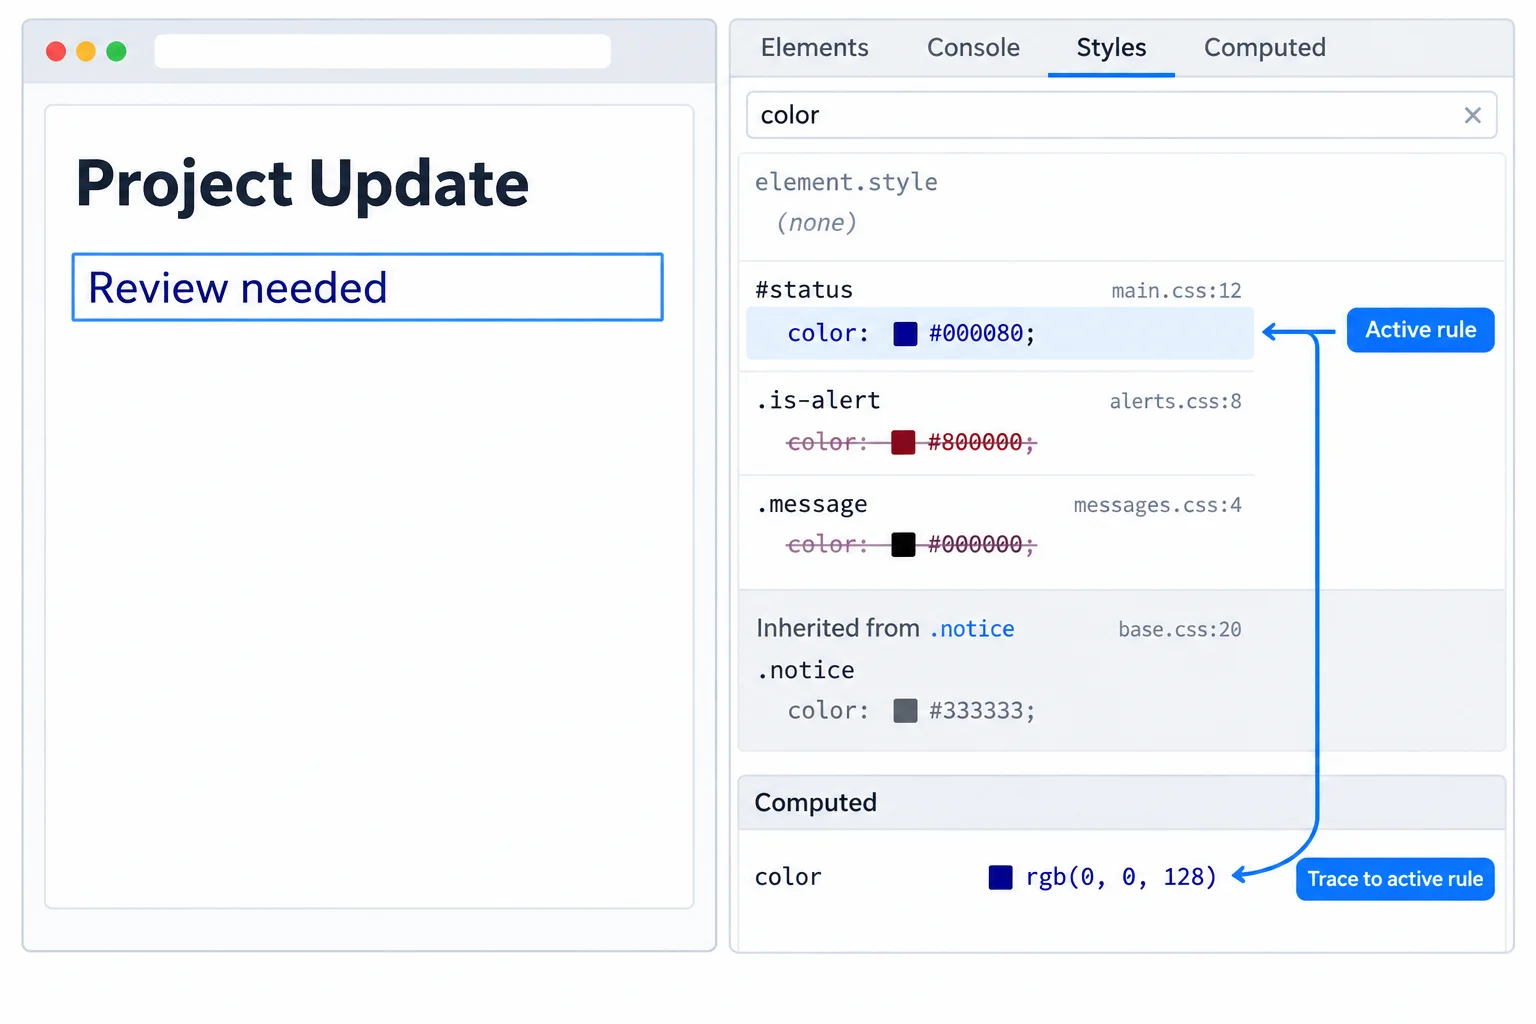Open the Console tab
Viewport: 1536px width, 1024px height.
click(x=973, y=48)
